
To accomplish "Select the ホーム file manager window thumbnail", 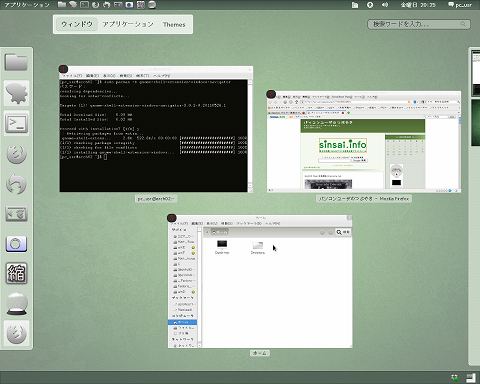I will tap(260, 282).
